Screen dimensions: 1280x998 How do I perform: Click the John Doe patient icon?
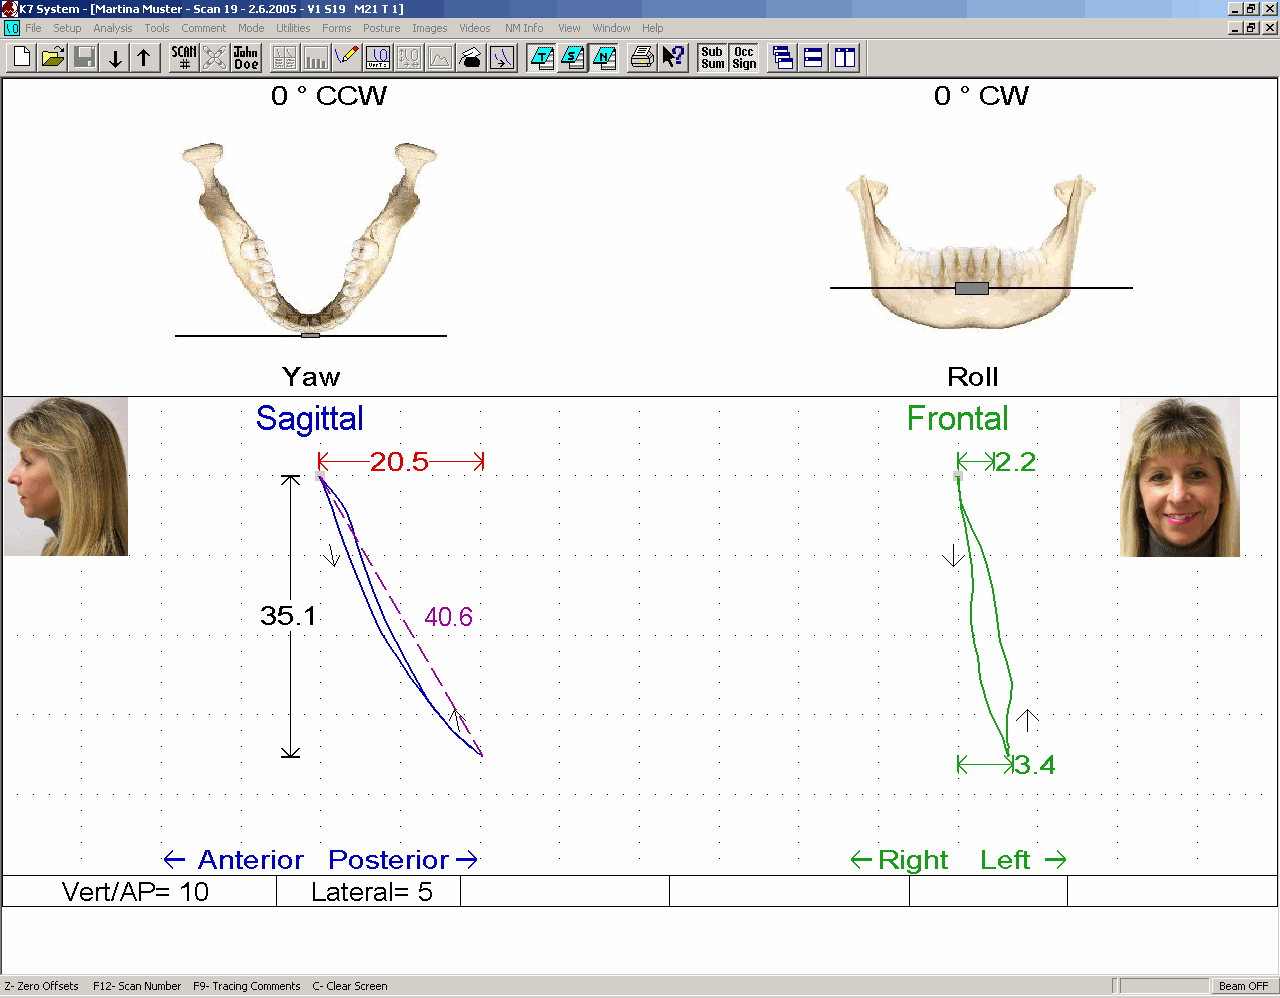pyautogui.click(x=246, y=58)
